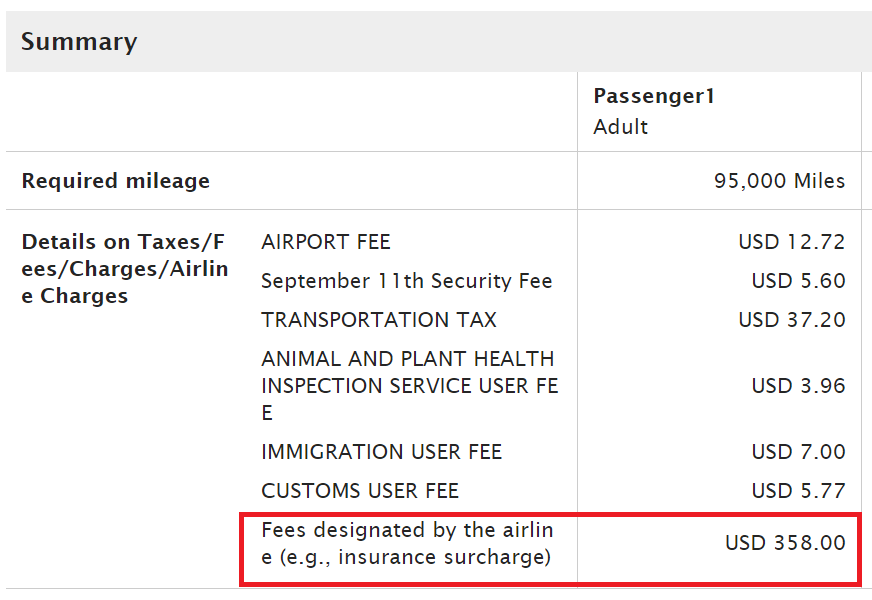Image resolution: width=872 pixels, height=600 pixels.
Task: Click the IMMIGRATION USER FEE item
Action: click(x=382, y=452)
